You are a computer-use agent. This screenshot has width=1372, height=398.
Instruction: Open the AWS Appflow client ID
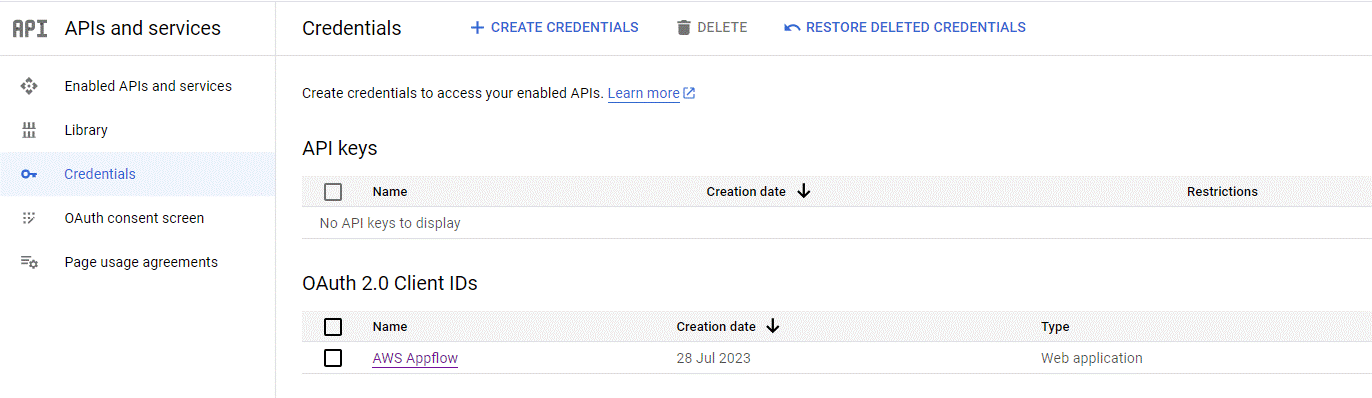[415, 358]
